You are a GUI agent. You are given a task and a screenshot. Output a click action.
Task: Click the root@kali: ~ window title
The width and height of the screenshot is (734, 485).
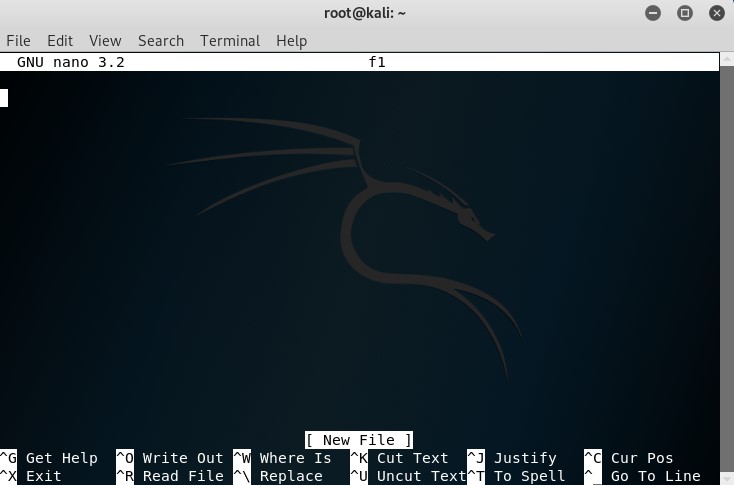(365, 13)
